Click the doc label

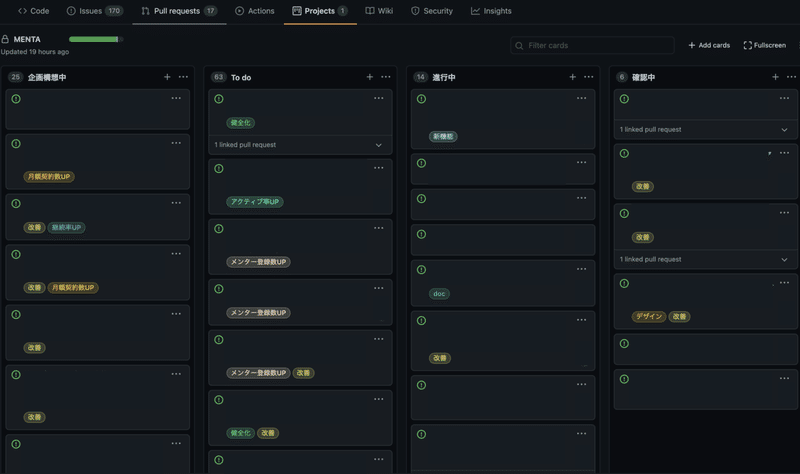439,294
